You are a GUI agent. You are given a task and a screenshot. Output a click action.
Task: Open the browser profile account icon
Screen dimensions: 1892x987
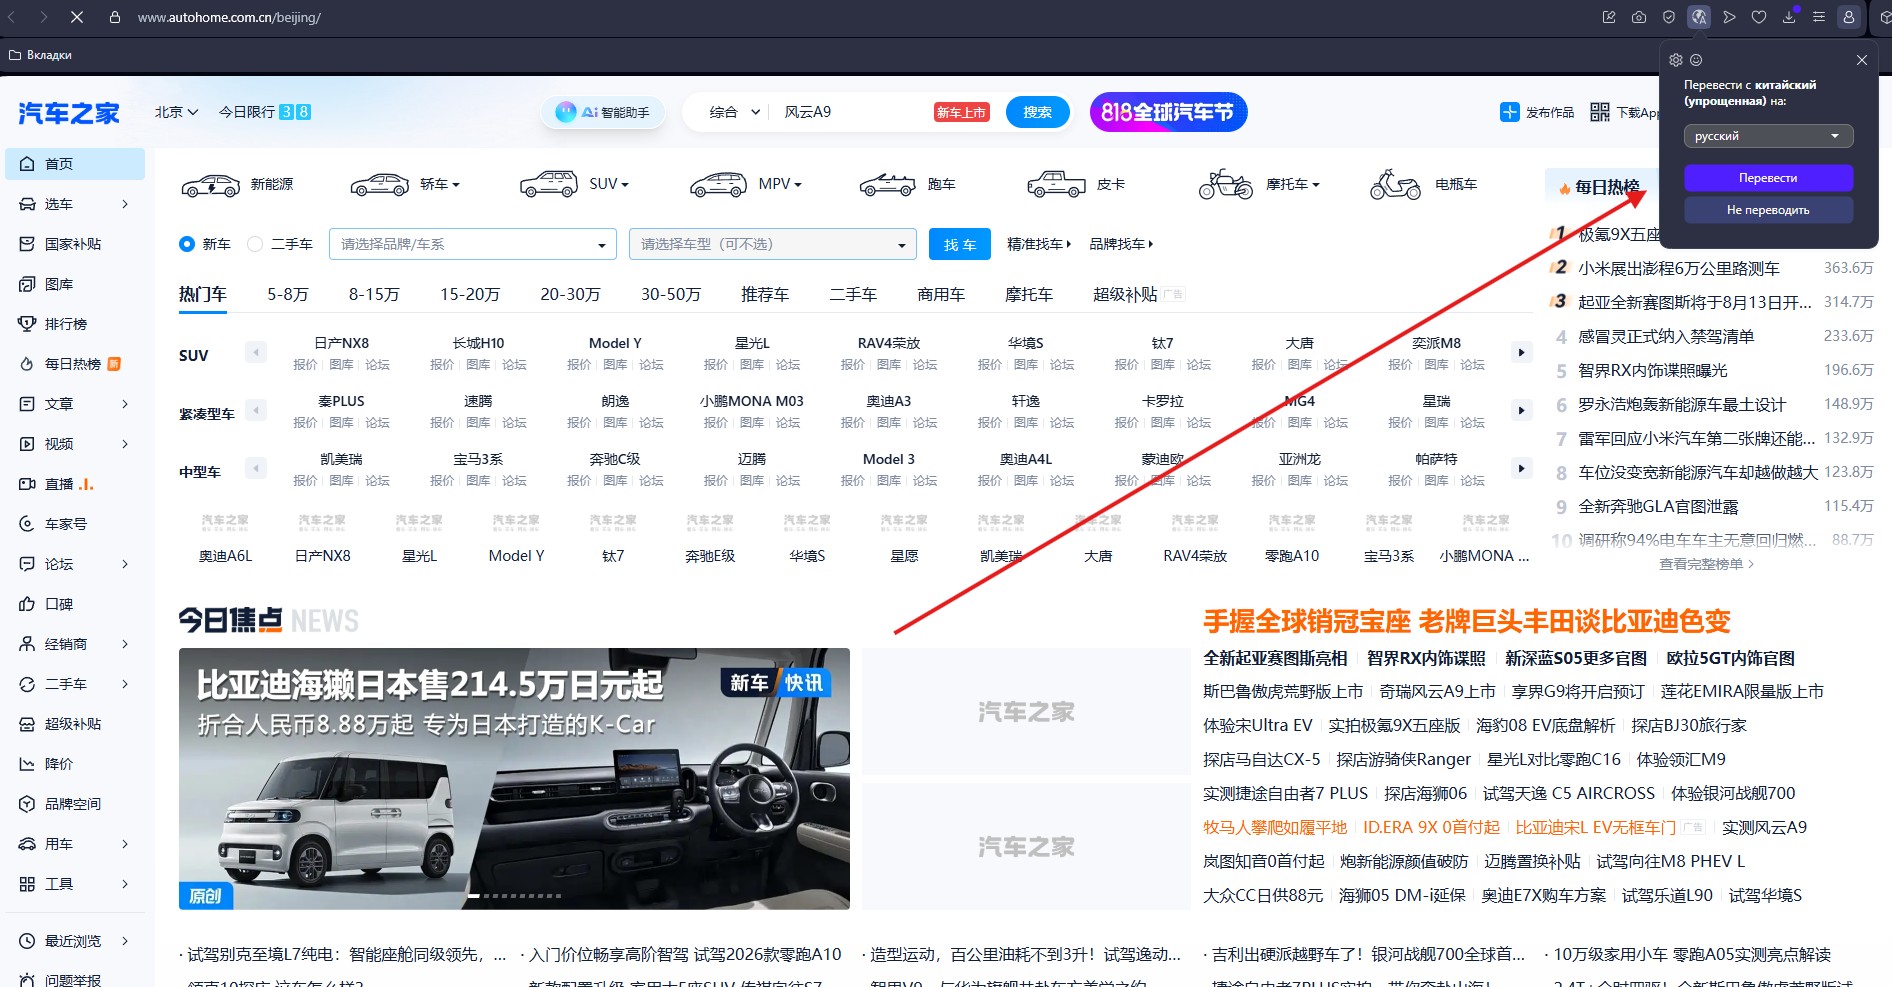coord(1849,17)
